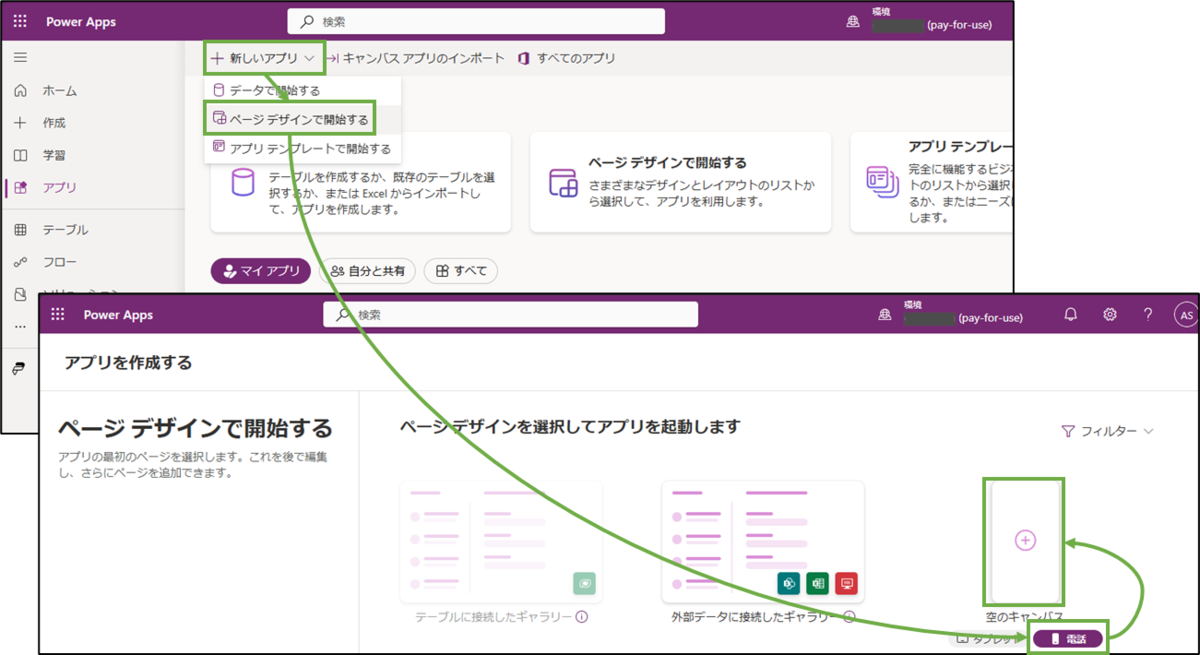Collapse the hamburger navigation menu
Screen dimensions: 1200x655
tap(20, 58)
